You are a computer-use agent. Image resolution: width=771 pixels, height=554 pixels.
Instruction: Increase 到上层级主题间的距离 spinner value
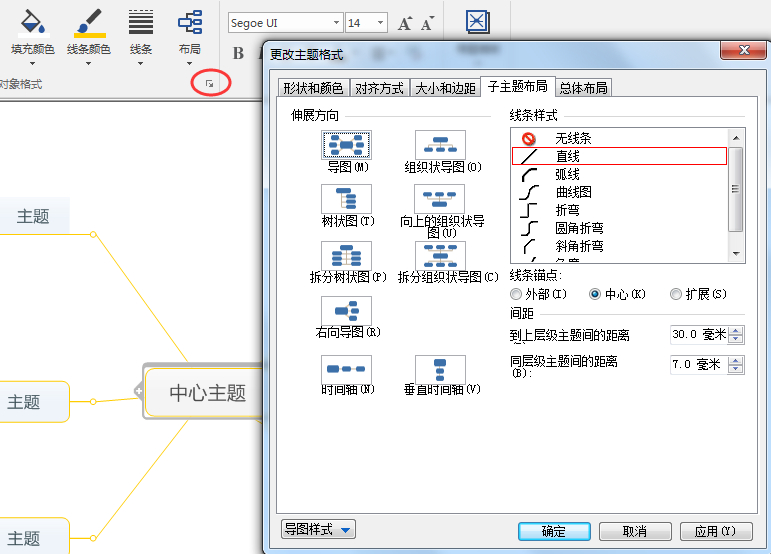point(736,331)
